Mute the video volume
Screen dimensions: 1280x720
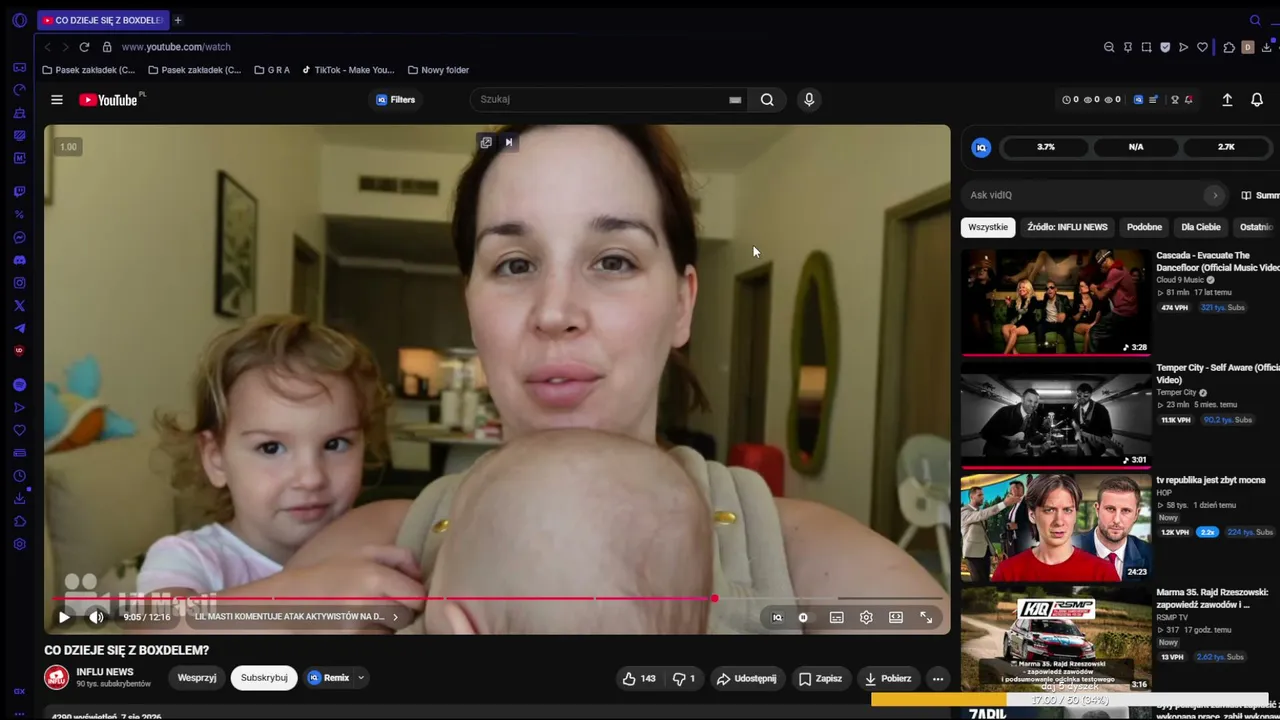(96, 617)
